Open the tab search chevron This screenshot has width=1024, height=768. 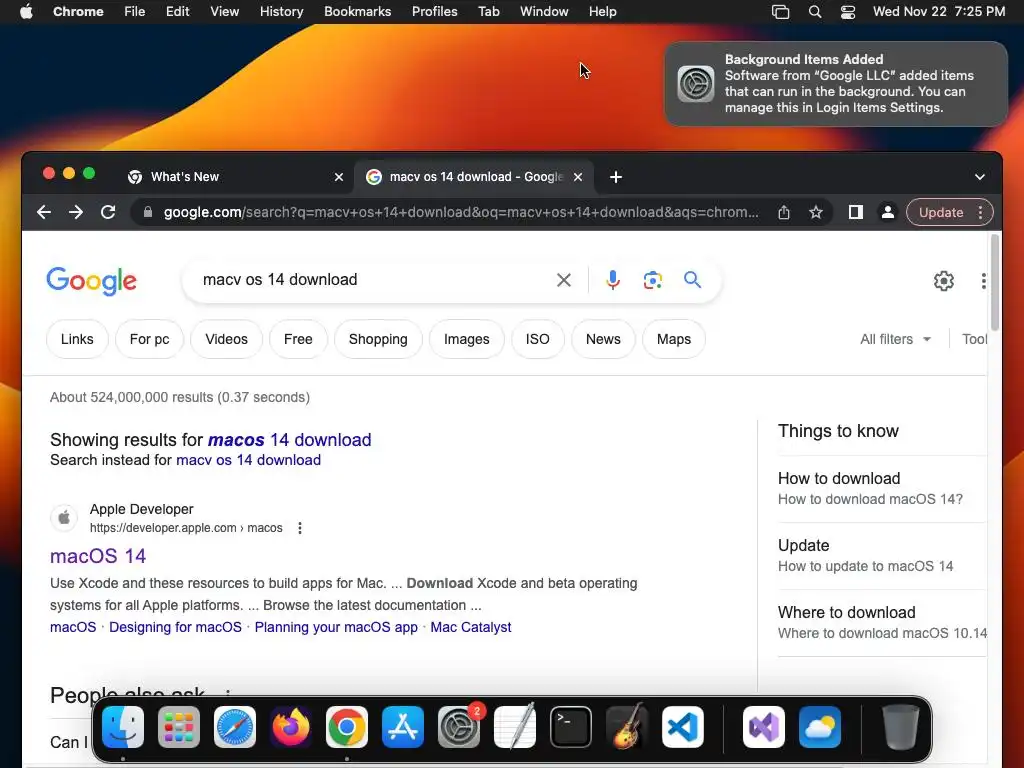(x=980, y=177)
